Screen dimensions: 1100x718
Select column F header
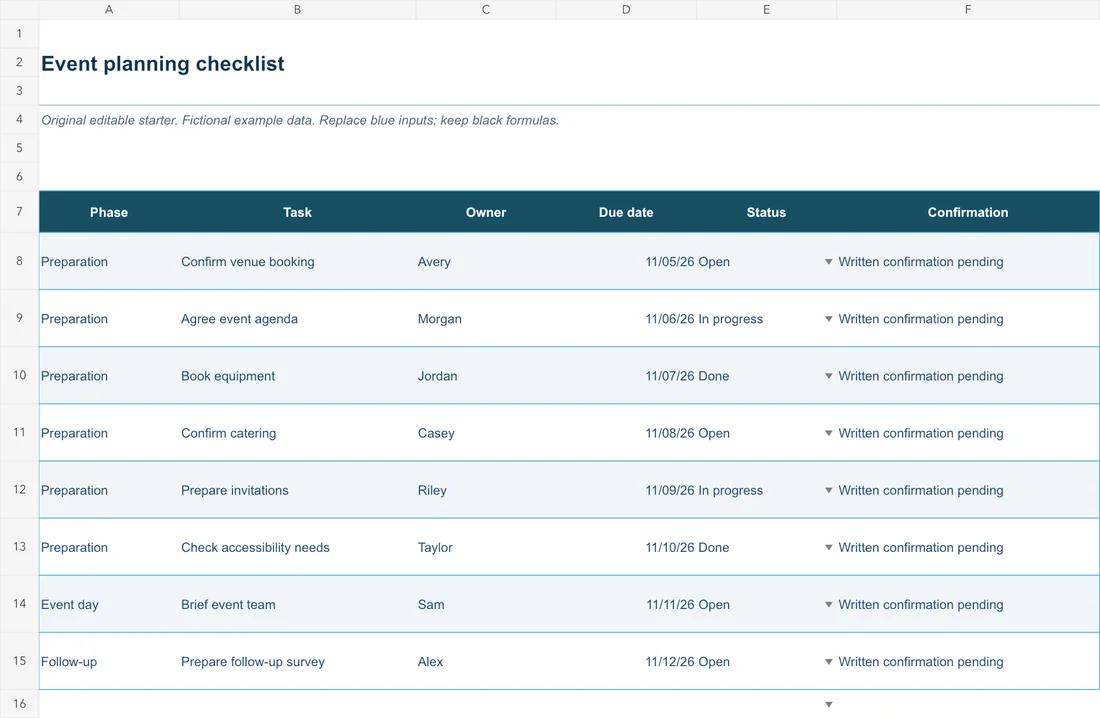[968, 9]
